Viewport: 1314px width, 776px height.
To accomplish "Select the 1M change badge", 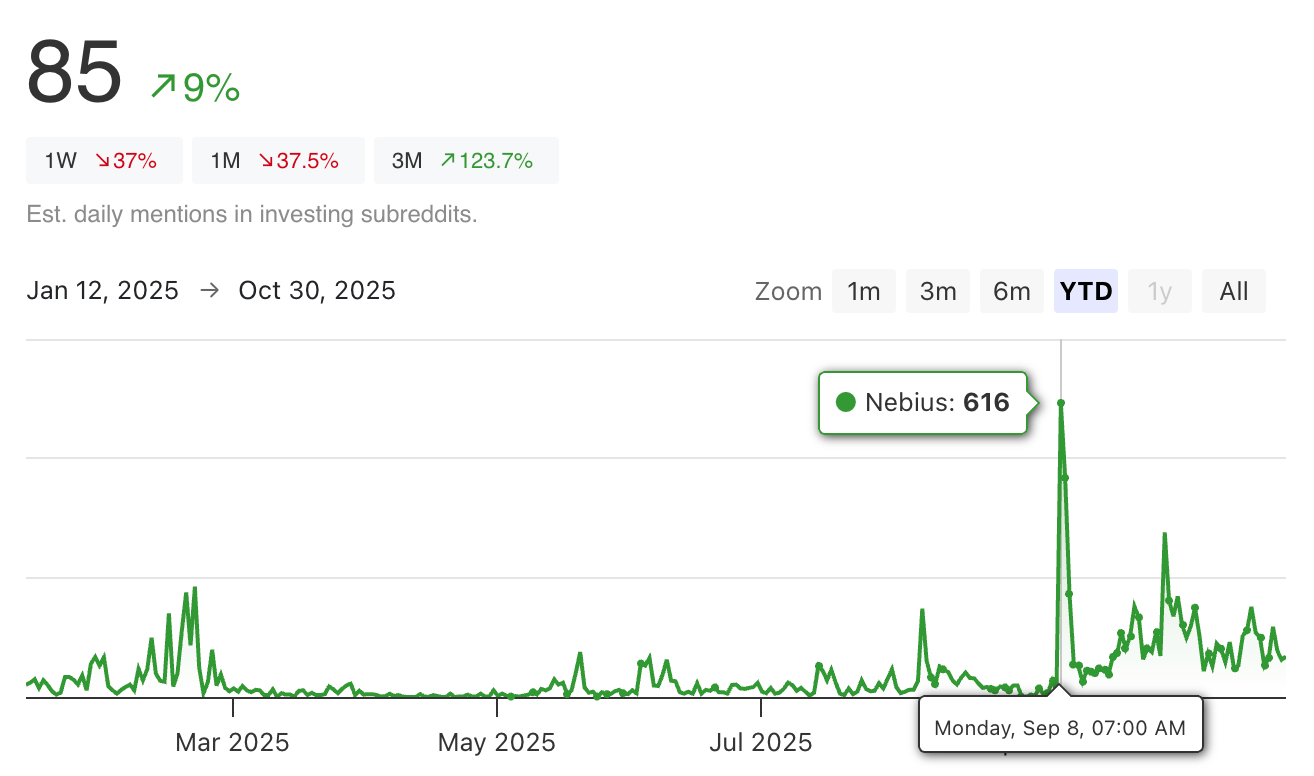I will [279, 161].
